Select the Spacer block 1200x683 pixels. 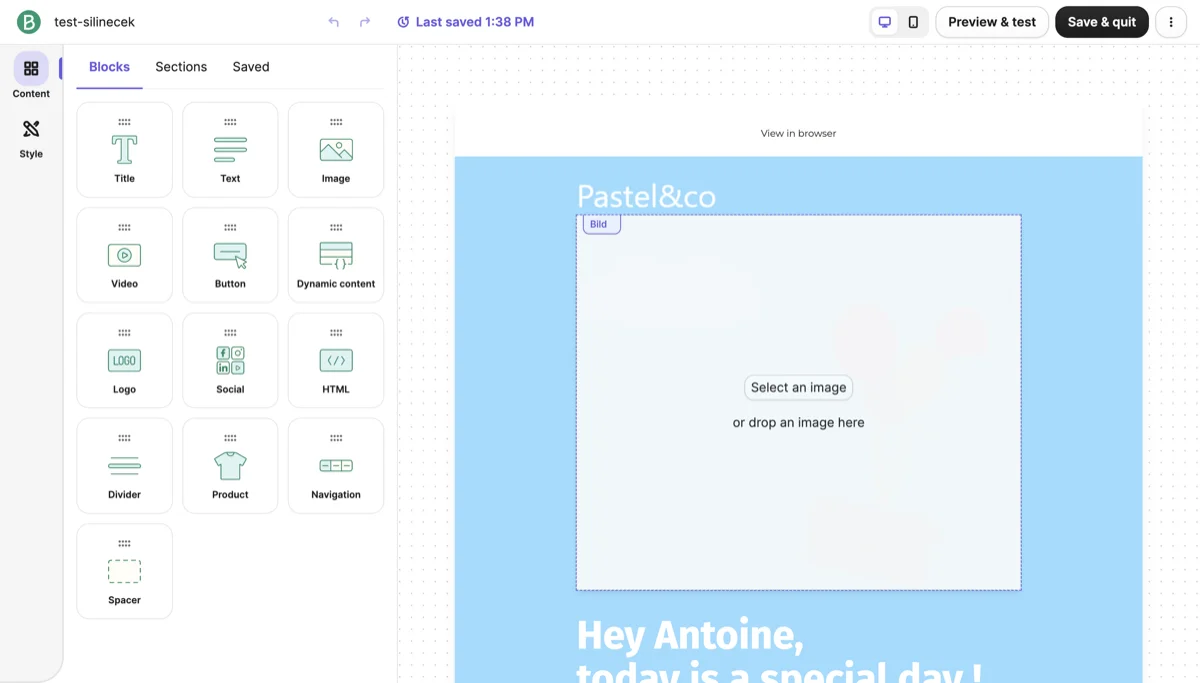[124, 572]
